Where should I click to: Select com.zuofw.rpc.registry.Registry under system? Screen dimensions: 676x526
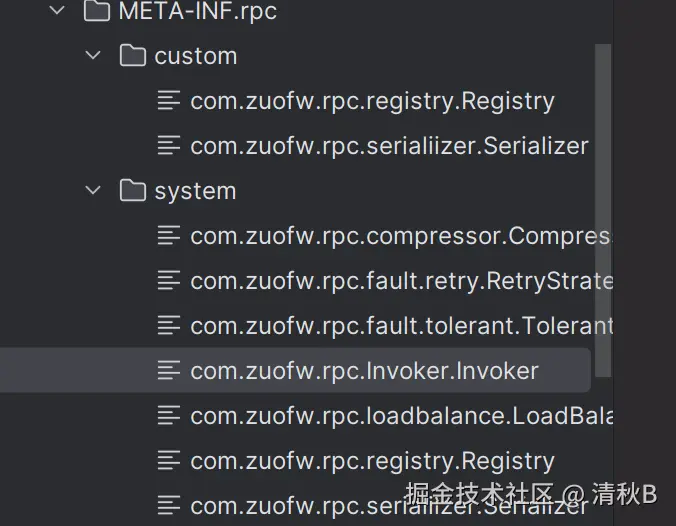[372, 460]
